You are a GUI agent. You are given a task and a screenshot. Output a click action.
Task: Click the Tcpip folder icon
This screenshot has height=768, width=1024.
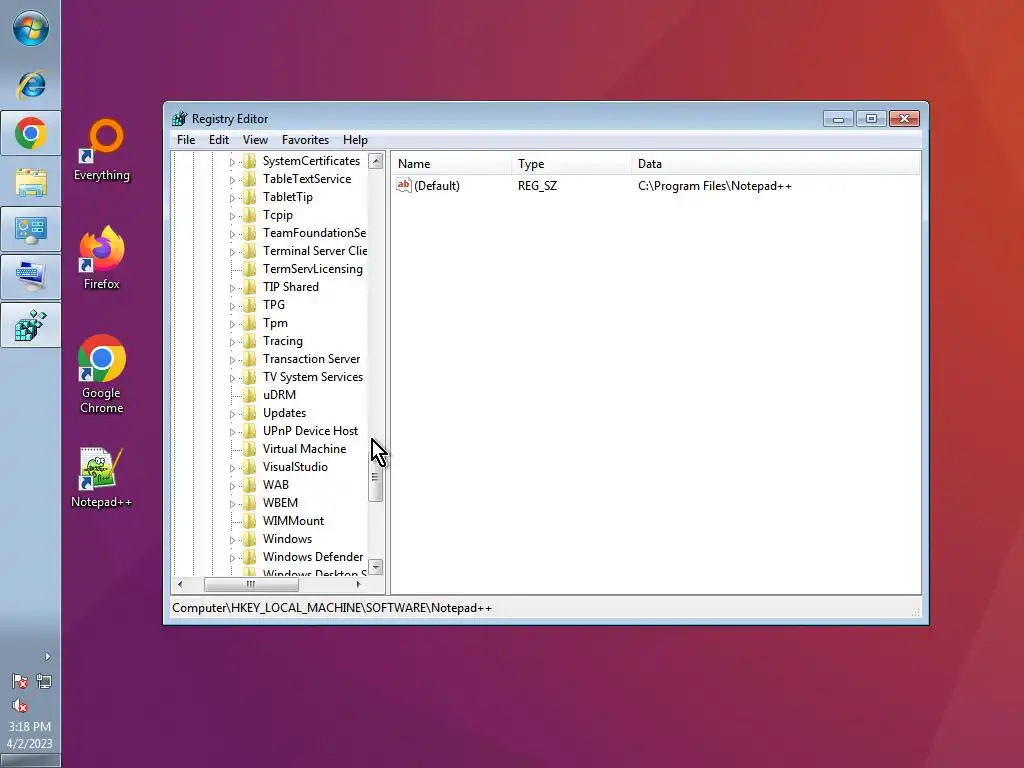[249, 215]
